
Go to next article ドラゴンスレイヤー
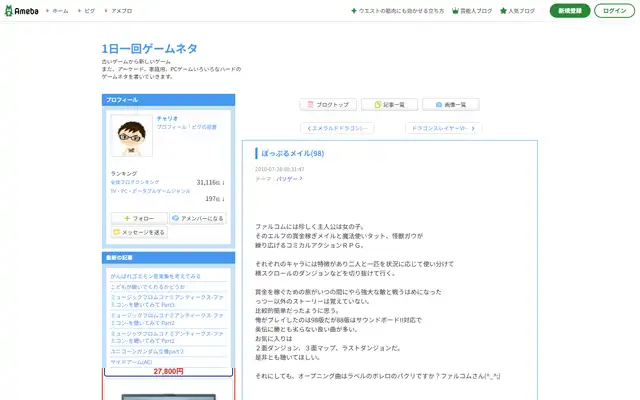pos(443,128)
